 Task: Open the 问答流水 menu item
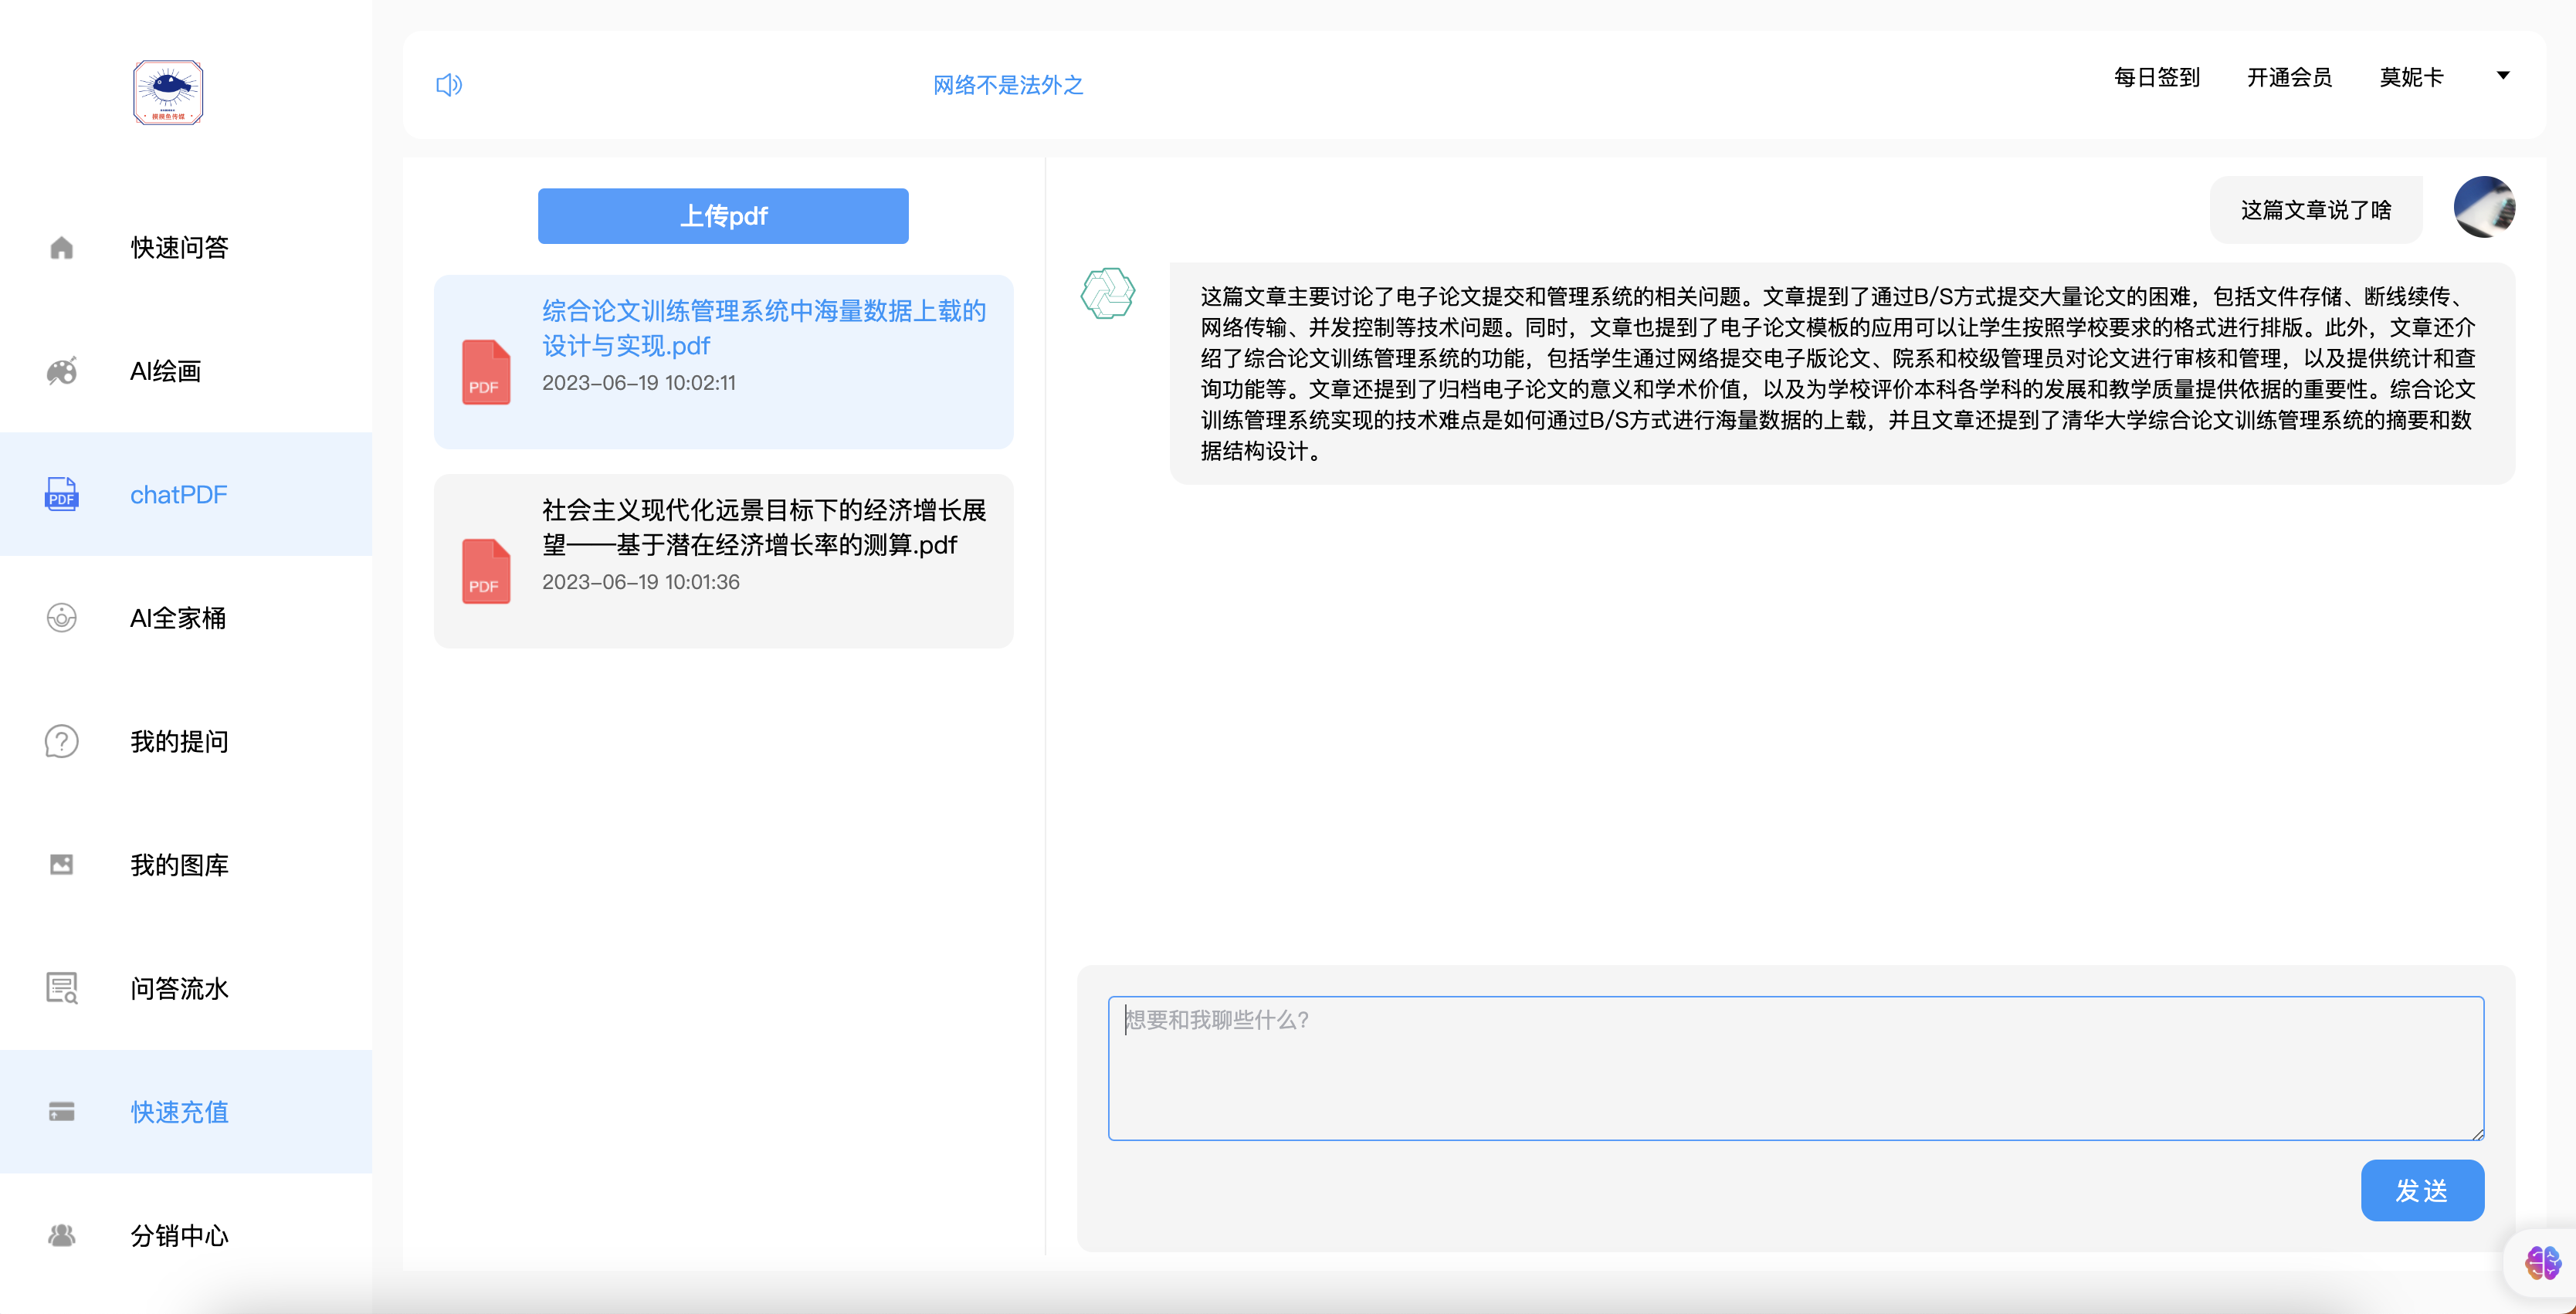coord(179,988)
